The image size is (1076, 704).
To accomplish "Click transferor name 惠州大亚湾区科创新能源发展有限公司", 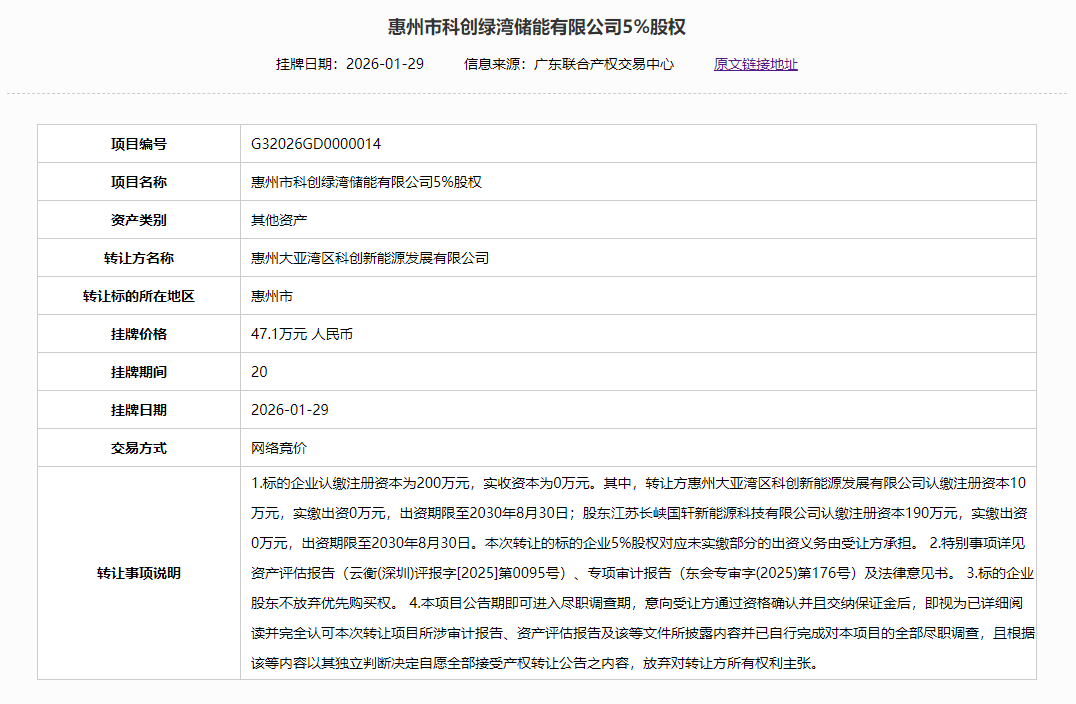I will 370,257.
